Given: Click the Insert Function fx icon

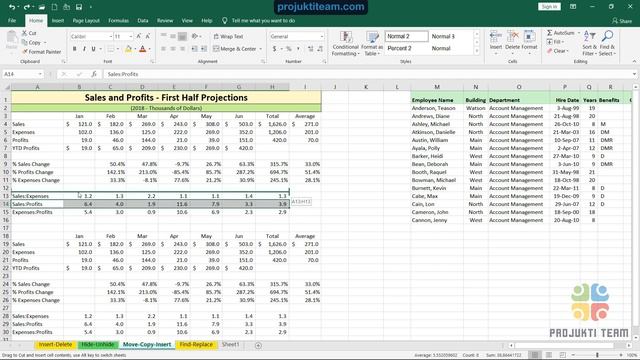Looking at the screenshot, I should coord(94,74).
